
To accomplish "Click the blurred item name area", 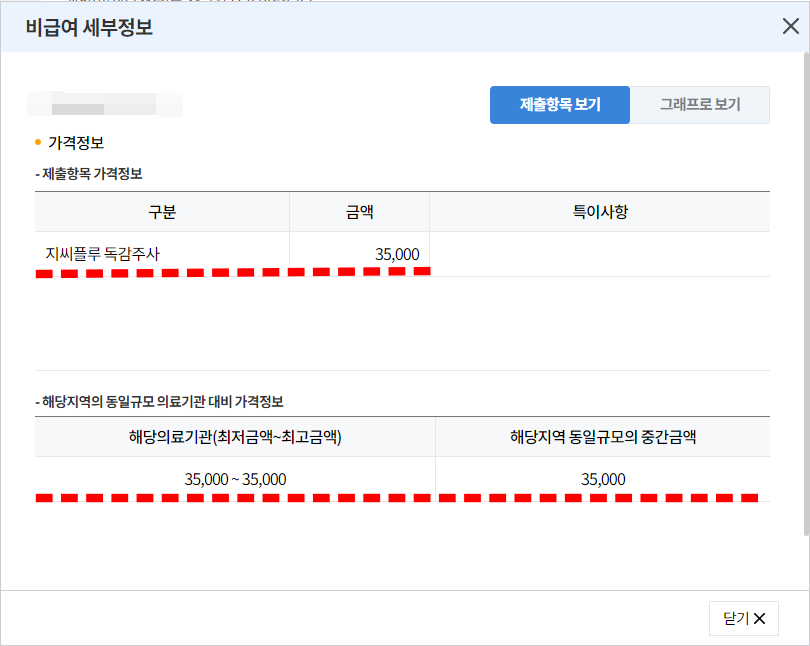I will coord(100,105).
